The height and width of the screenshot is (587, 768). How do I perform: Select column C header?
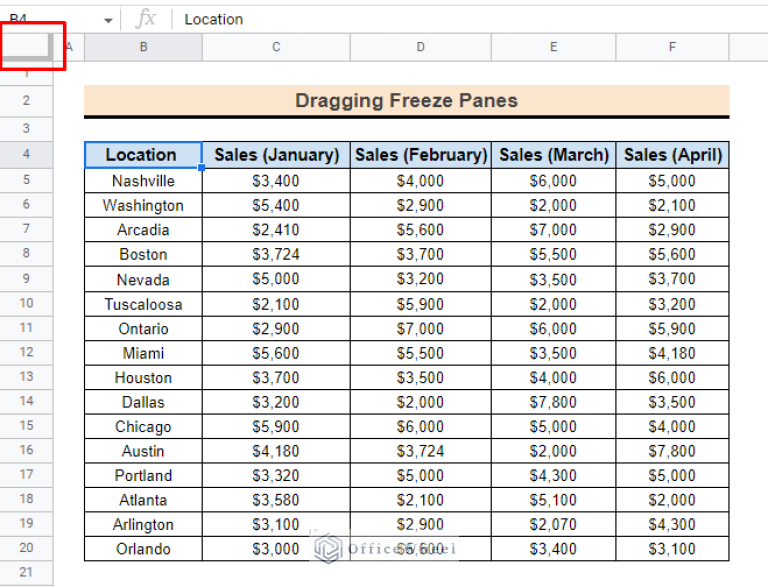pyautogui.click(x=276, y=47)
